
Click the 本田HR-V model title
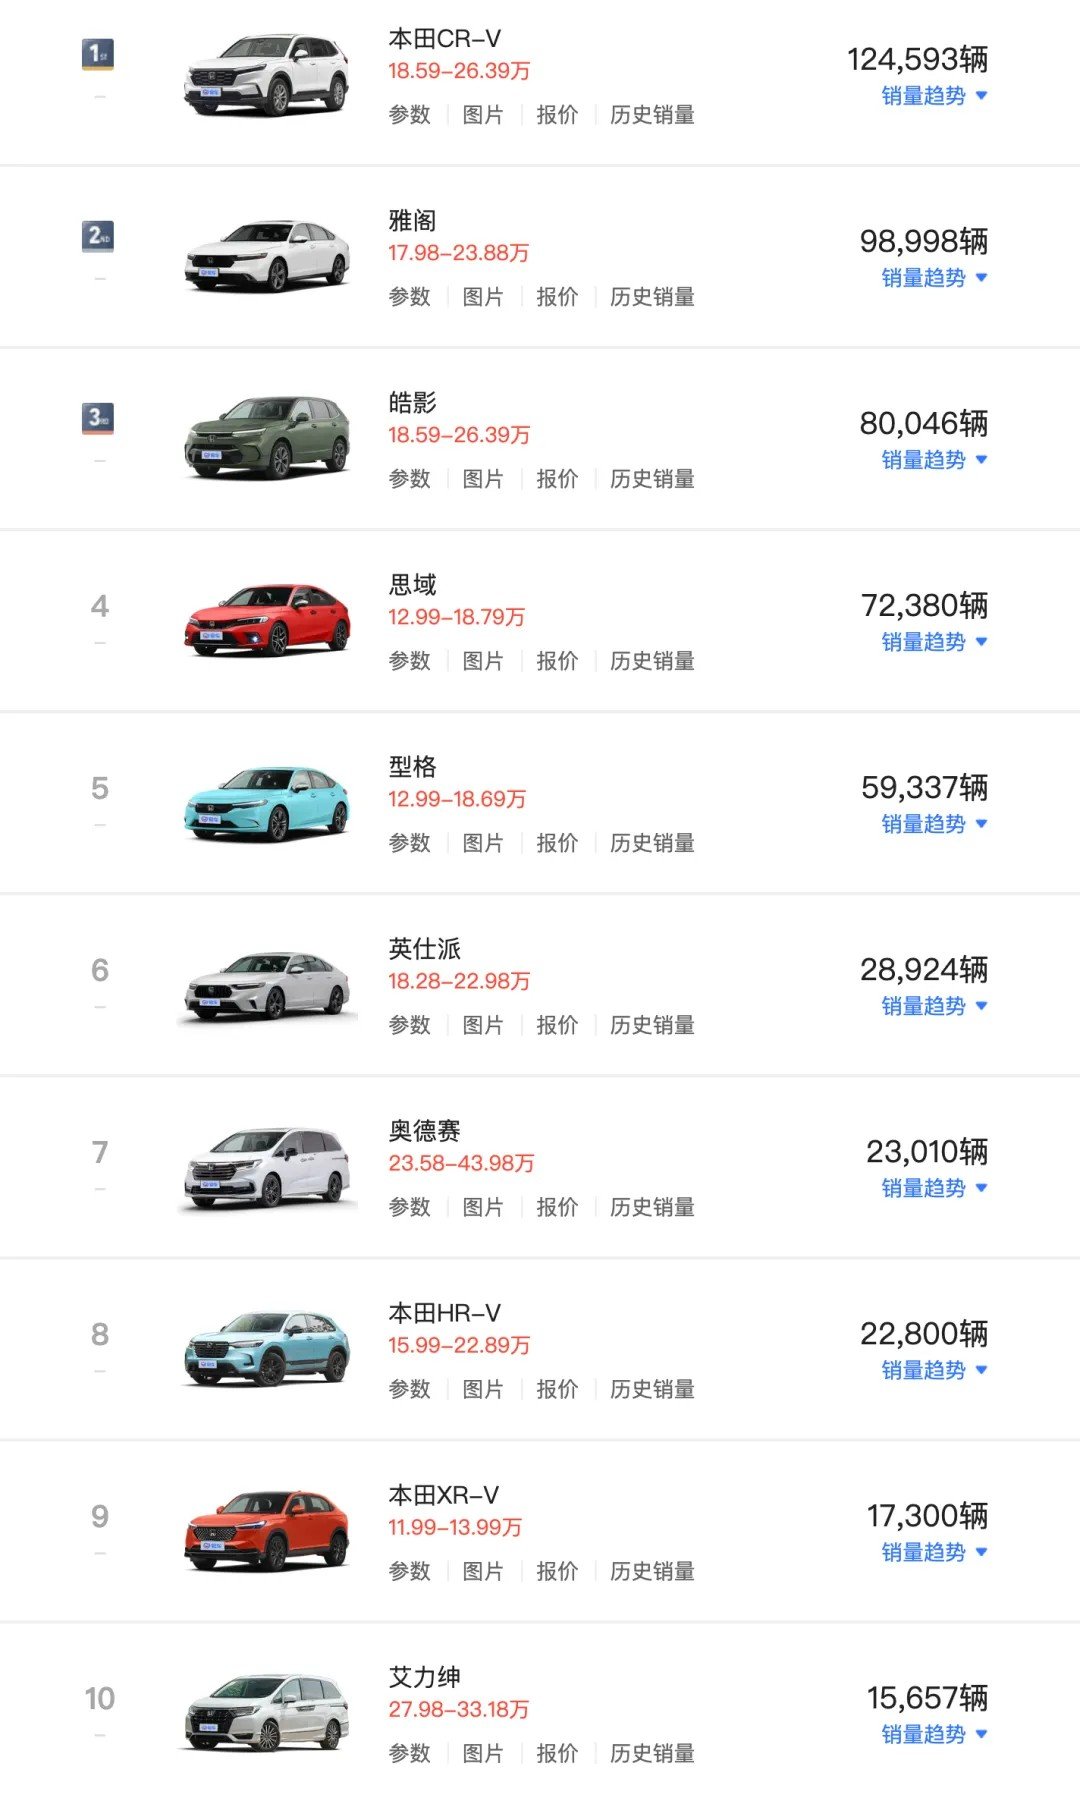[x=445, y=1313]
